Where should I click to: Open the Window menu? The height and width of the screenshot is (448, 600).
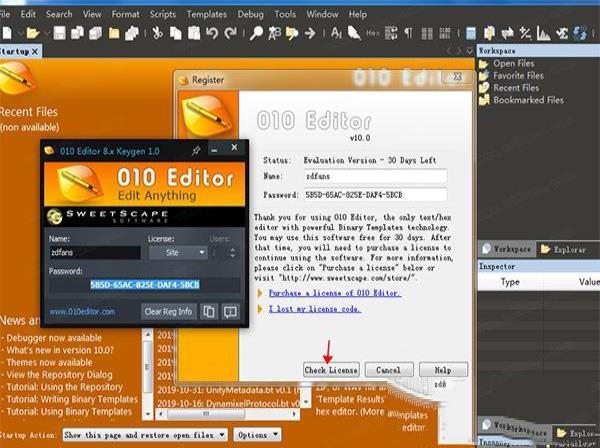point(322,14)
